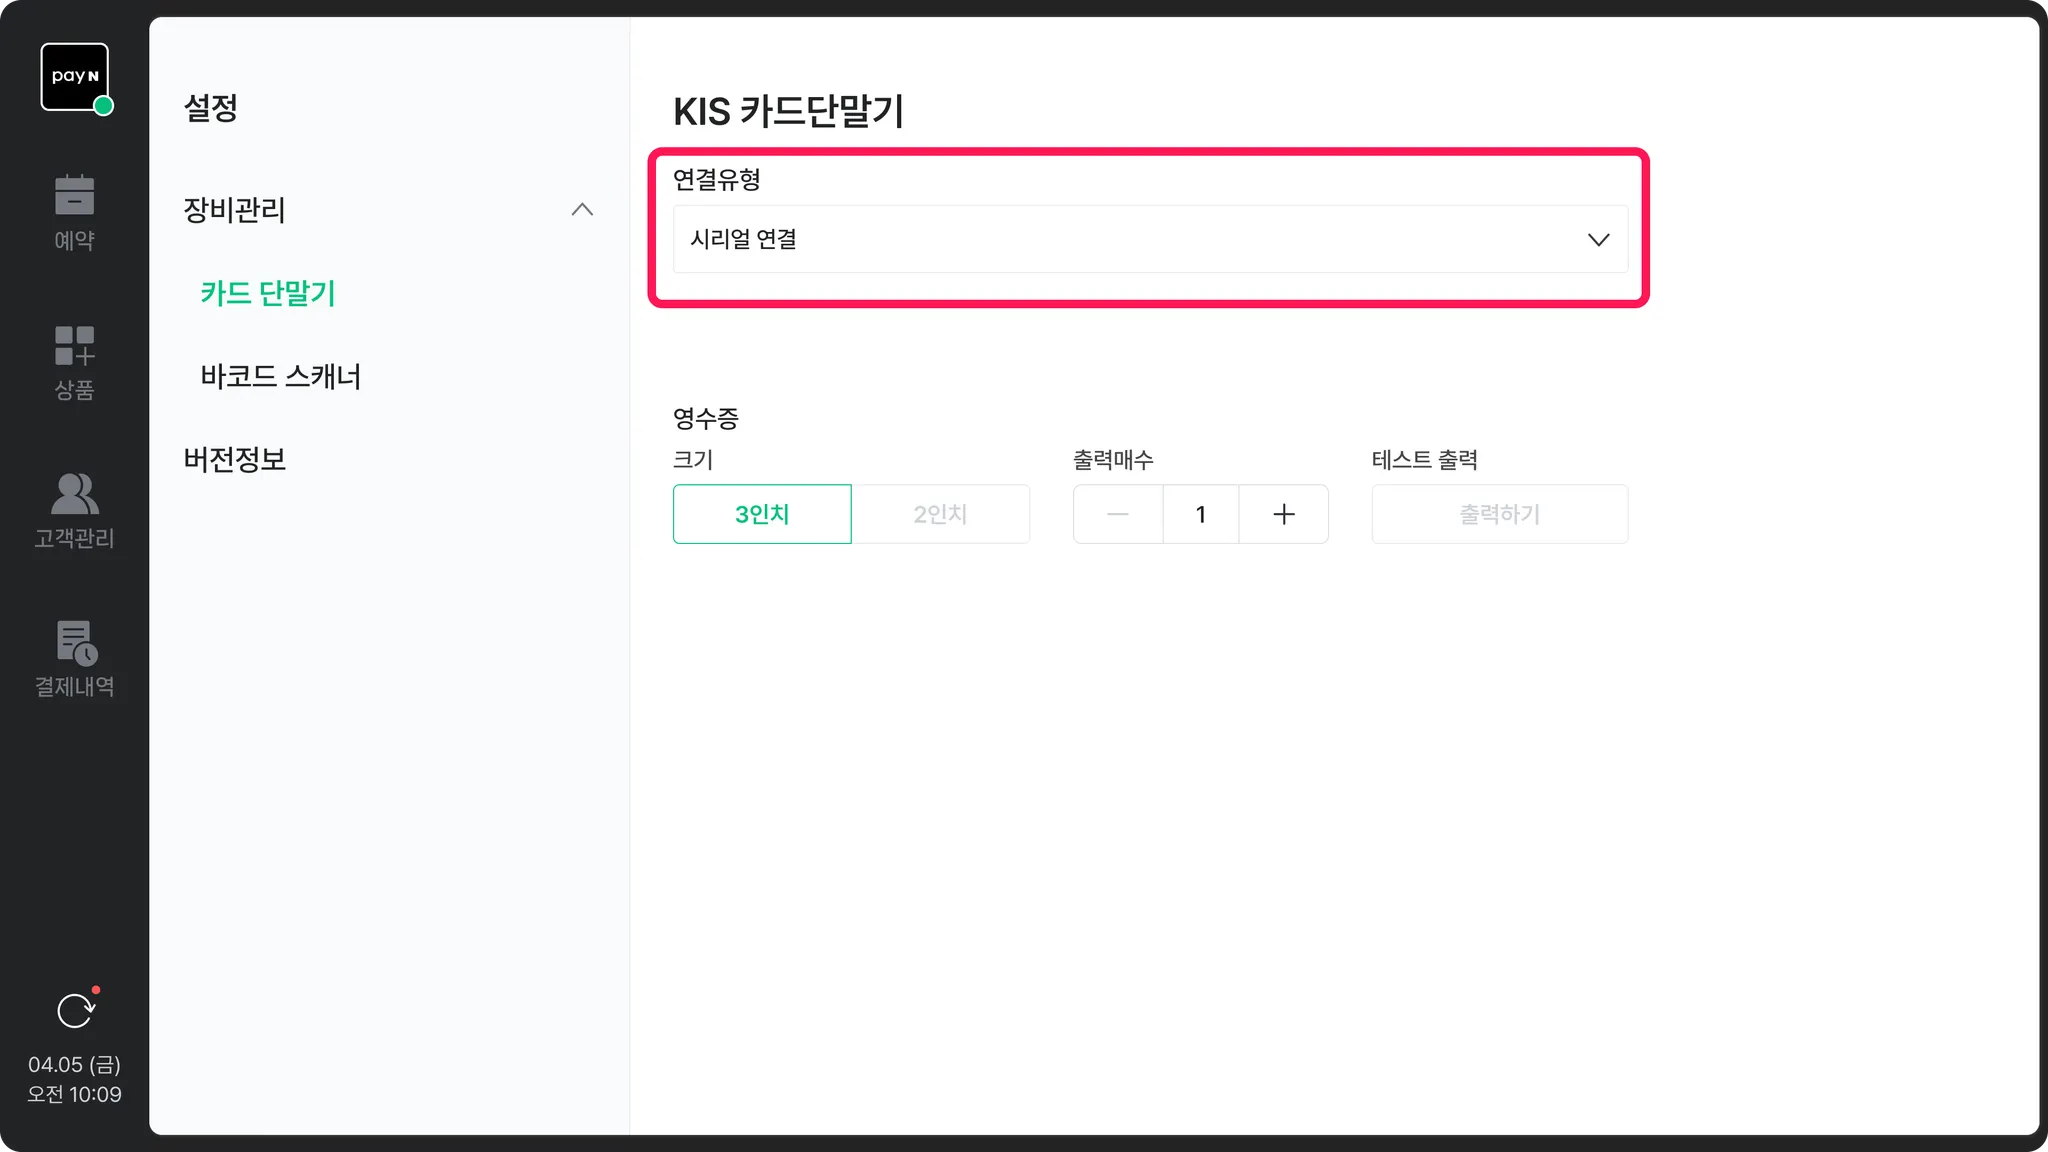Click the pay N logo icon
This screenshot has height=1152, width=2048.
(74, 76)
